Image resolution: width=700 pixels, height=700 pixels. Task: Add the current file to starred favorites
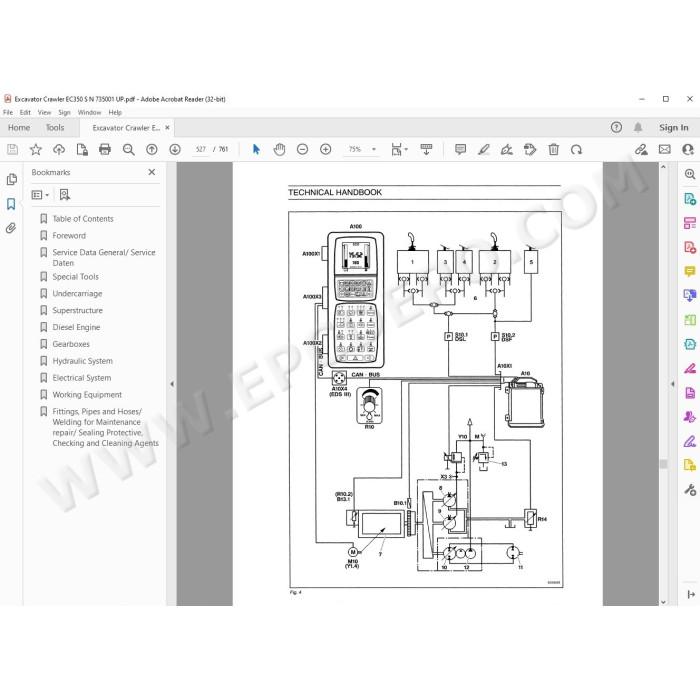coord(36,150)
